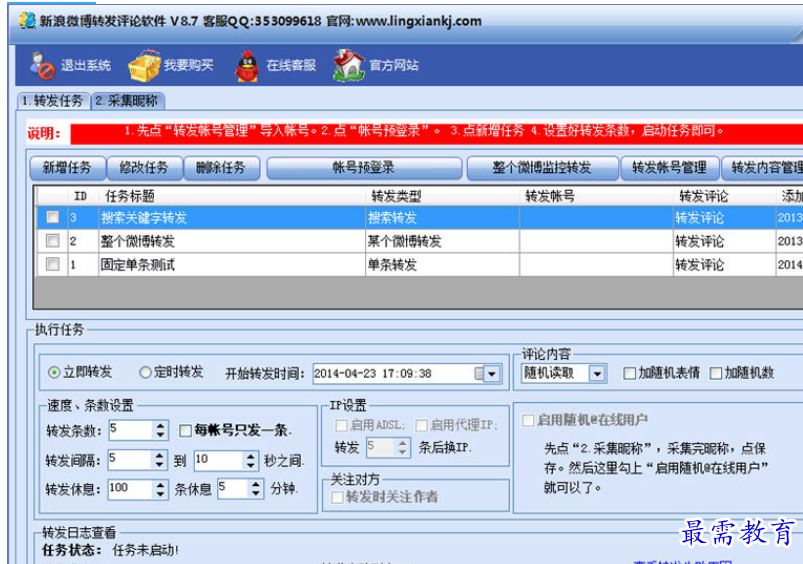Click the 转发间隔 minimum spinner arrows
The width and height of the screenshot is (803, 564).
click(160, 460)
